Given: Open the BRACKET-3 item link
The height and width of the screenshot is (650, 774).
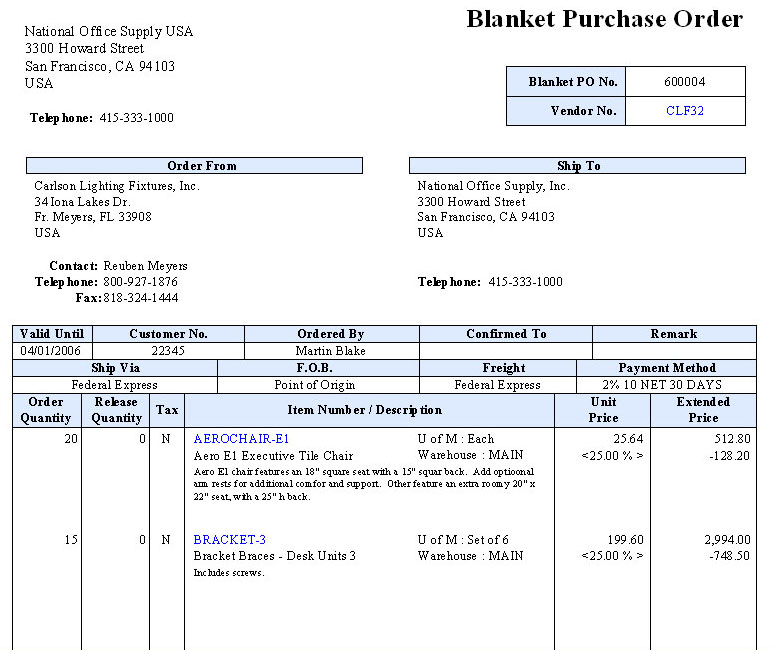Looking at the screenshot, I should point(229,540).
